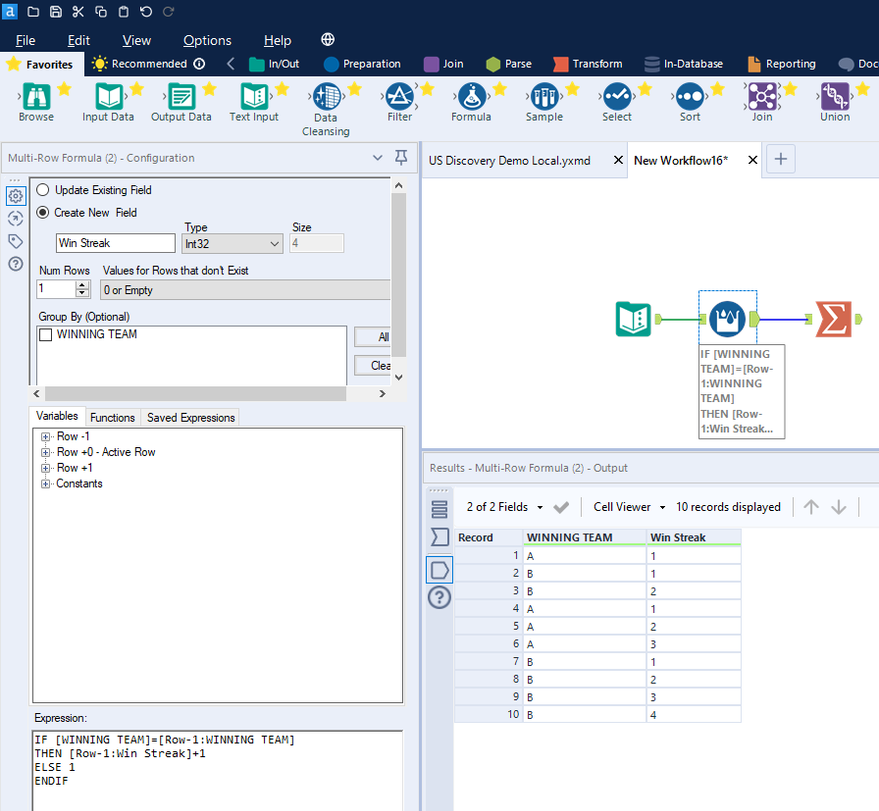
Task: Add a new workflow tab with plus button
Action: [781, 159]
